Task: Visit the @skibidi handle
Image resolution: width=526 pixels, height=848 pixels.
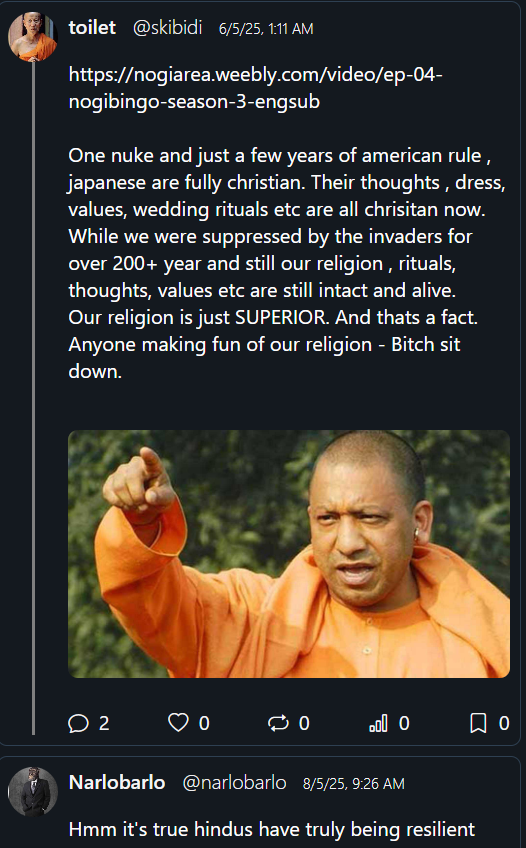Action: [x=168, y=28]
